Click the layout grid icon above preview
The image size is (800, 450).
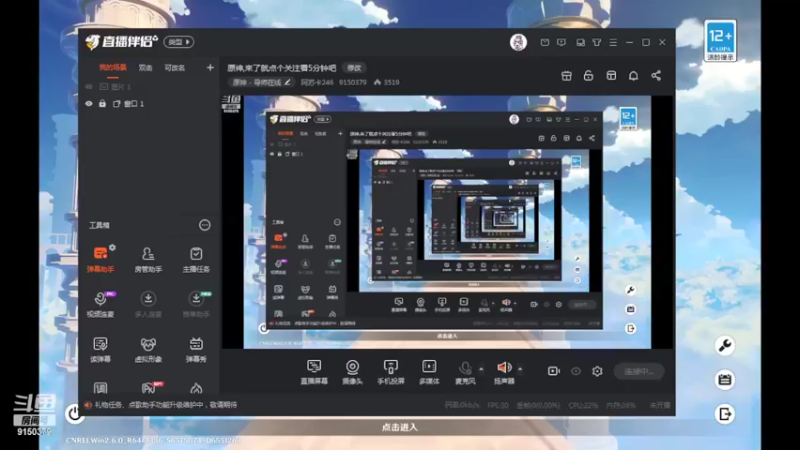[x=611, y=76]
